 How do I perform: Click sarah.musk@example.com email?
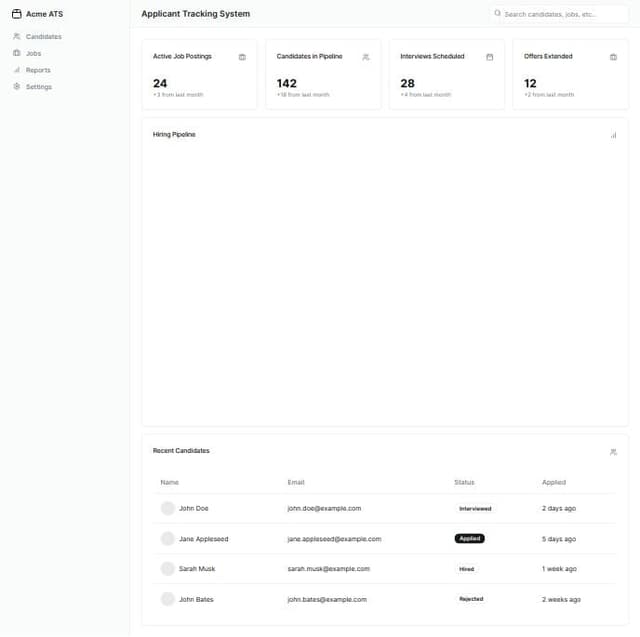[329, 569]
